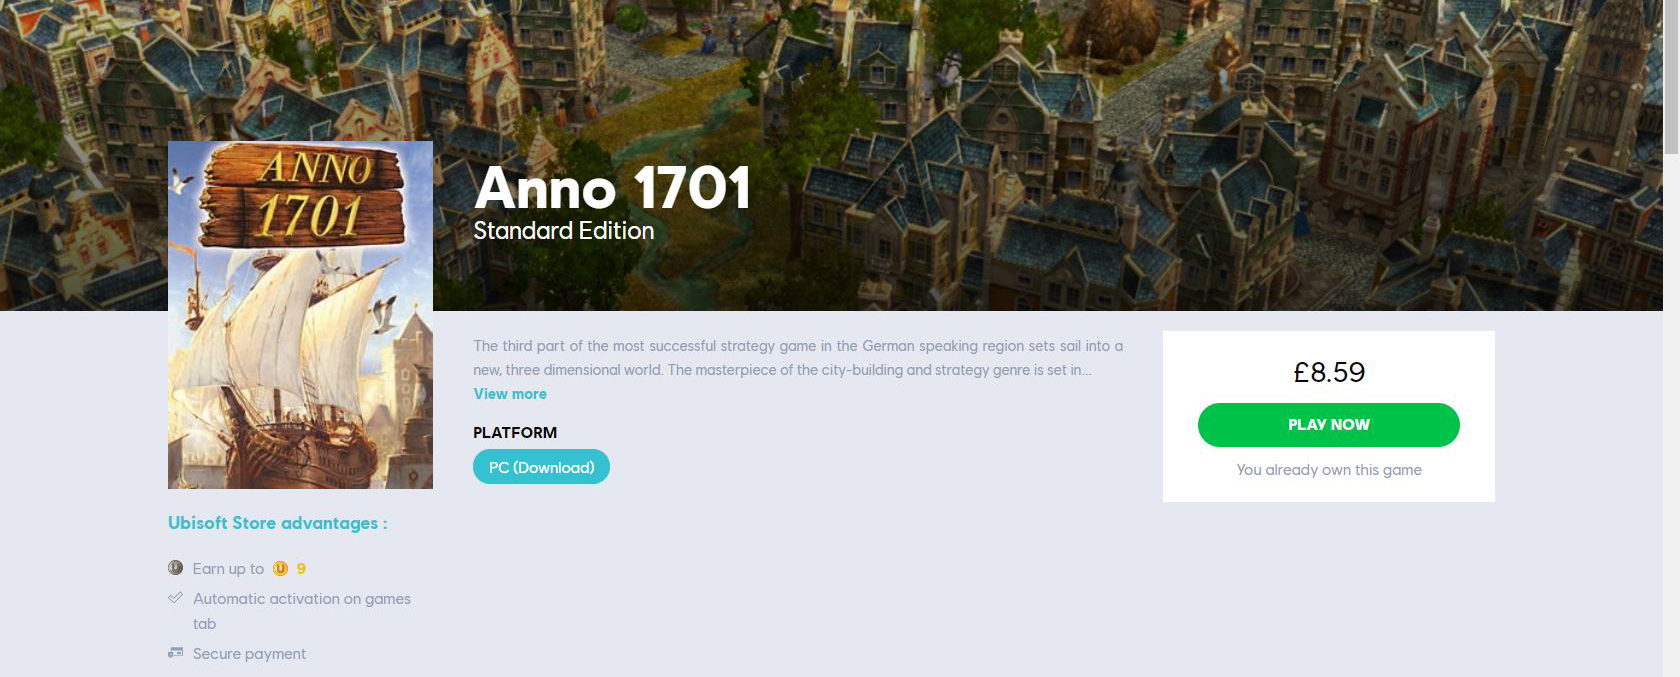Image resolution: width=1680 pixels, height=677 pixels.
Task: Click the Ubisoft Store advantages heading
Action: pyautogui.click(x=277, y=523)
